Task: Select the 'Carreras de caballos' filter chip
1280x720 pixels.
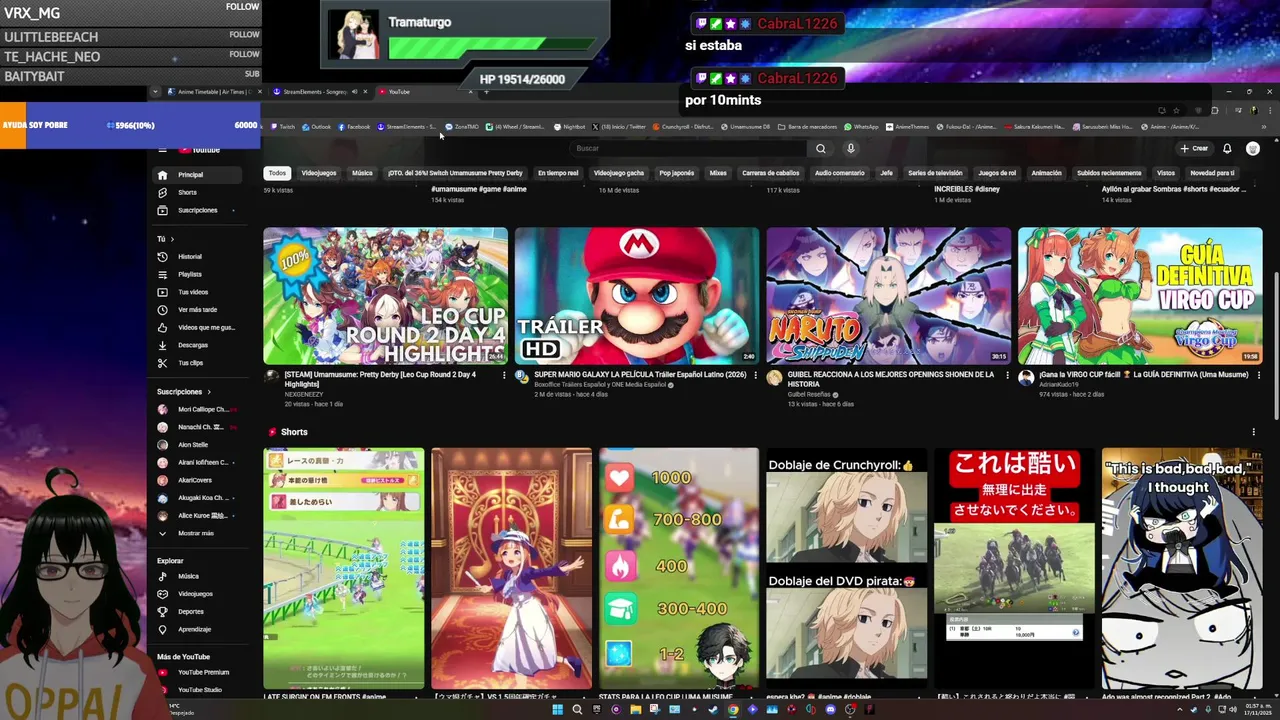Action: 770,173
